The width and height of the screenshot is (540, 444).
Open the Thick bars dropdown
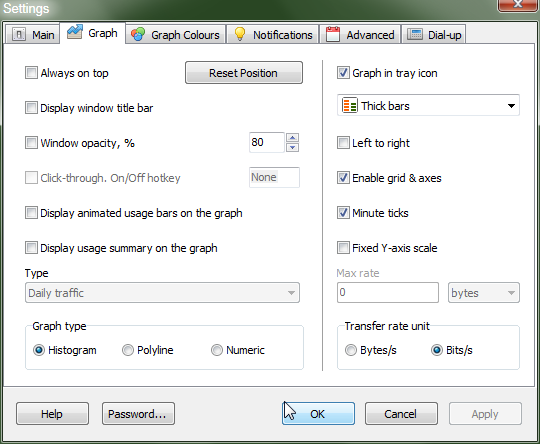click(x=428, y=105)
